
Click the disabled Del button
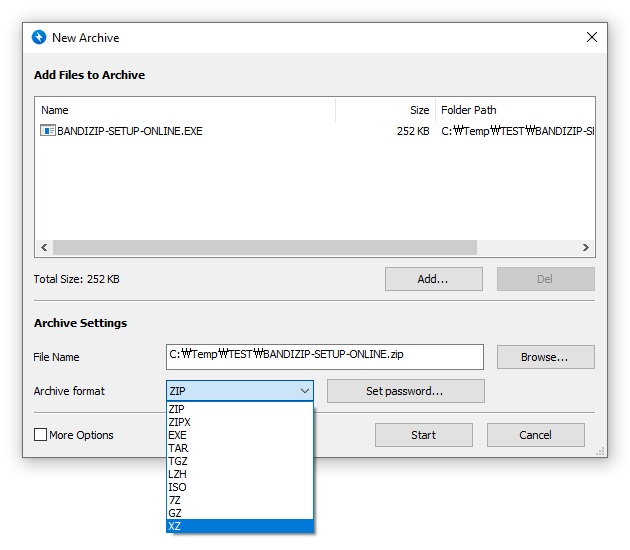546,279
